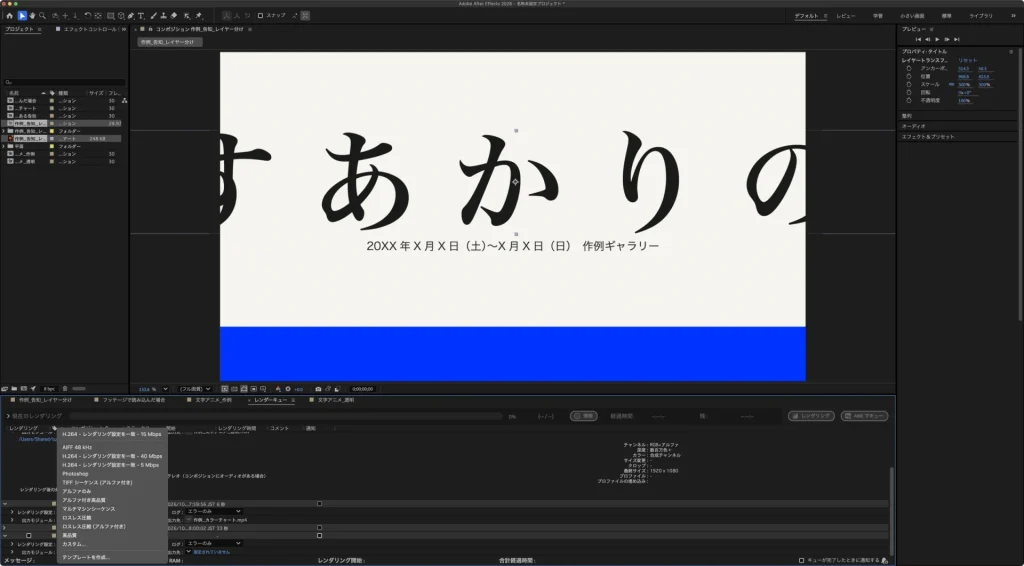Select the Roto Brush tool
Viewport: 1024px width, 566px height.
tap(187, 16)
